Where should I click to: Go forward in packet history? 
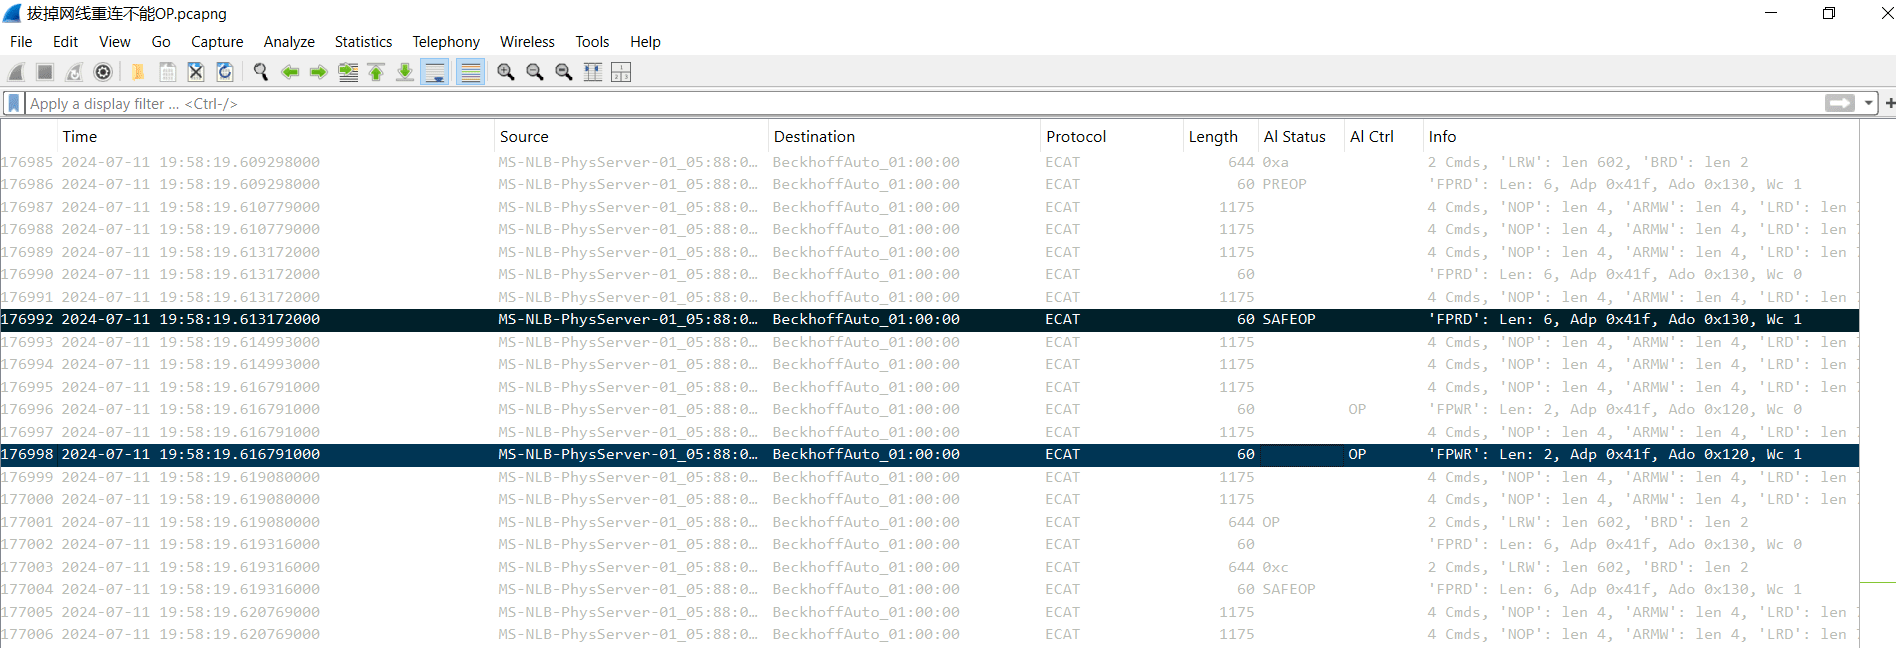[x=319, y=72]
